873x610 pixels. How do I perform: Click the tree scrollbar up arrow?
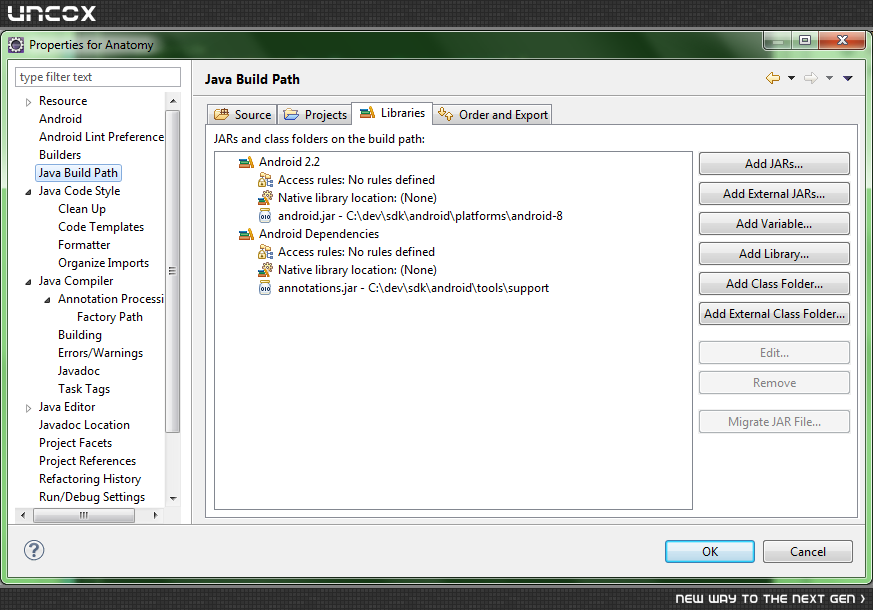coord(173,101)
